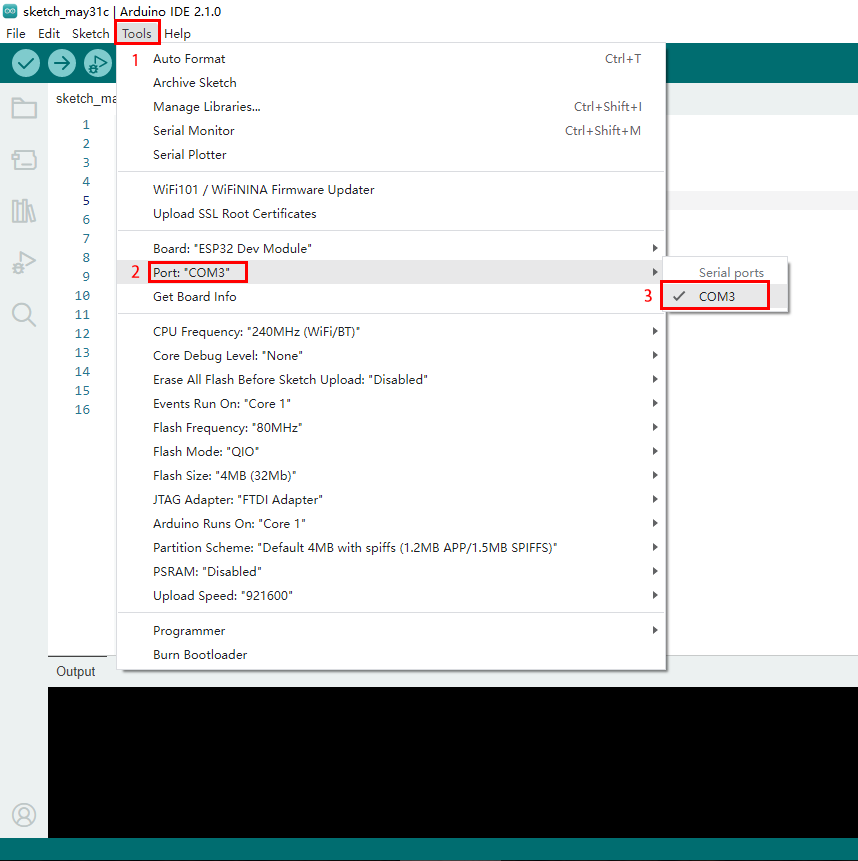
Task: Click the Upload arrow button
Action: 61,63
